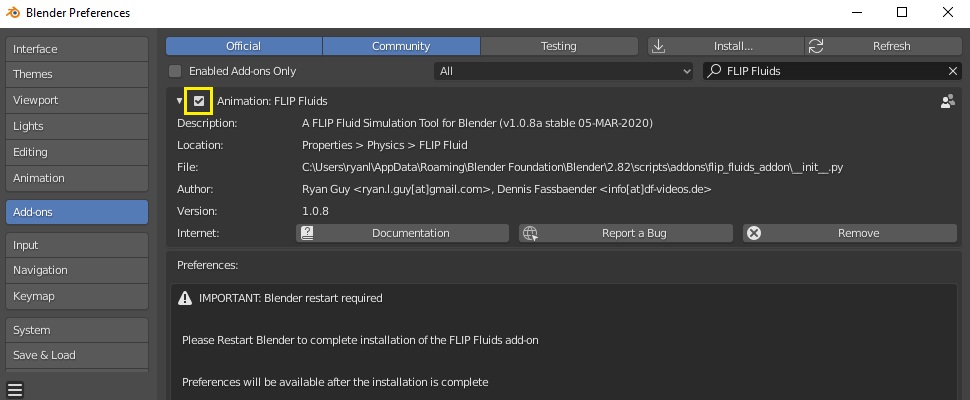
Task: Collapse the Animation: FLIP Fluids details
Action: (179, 101)
